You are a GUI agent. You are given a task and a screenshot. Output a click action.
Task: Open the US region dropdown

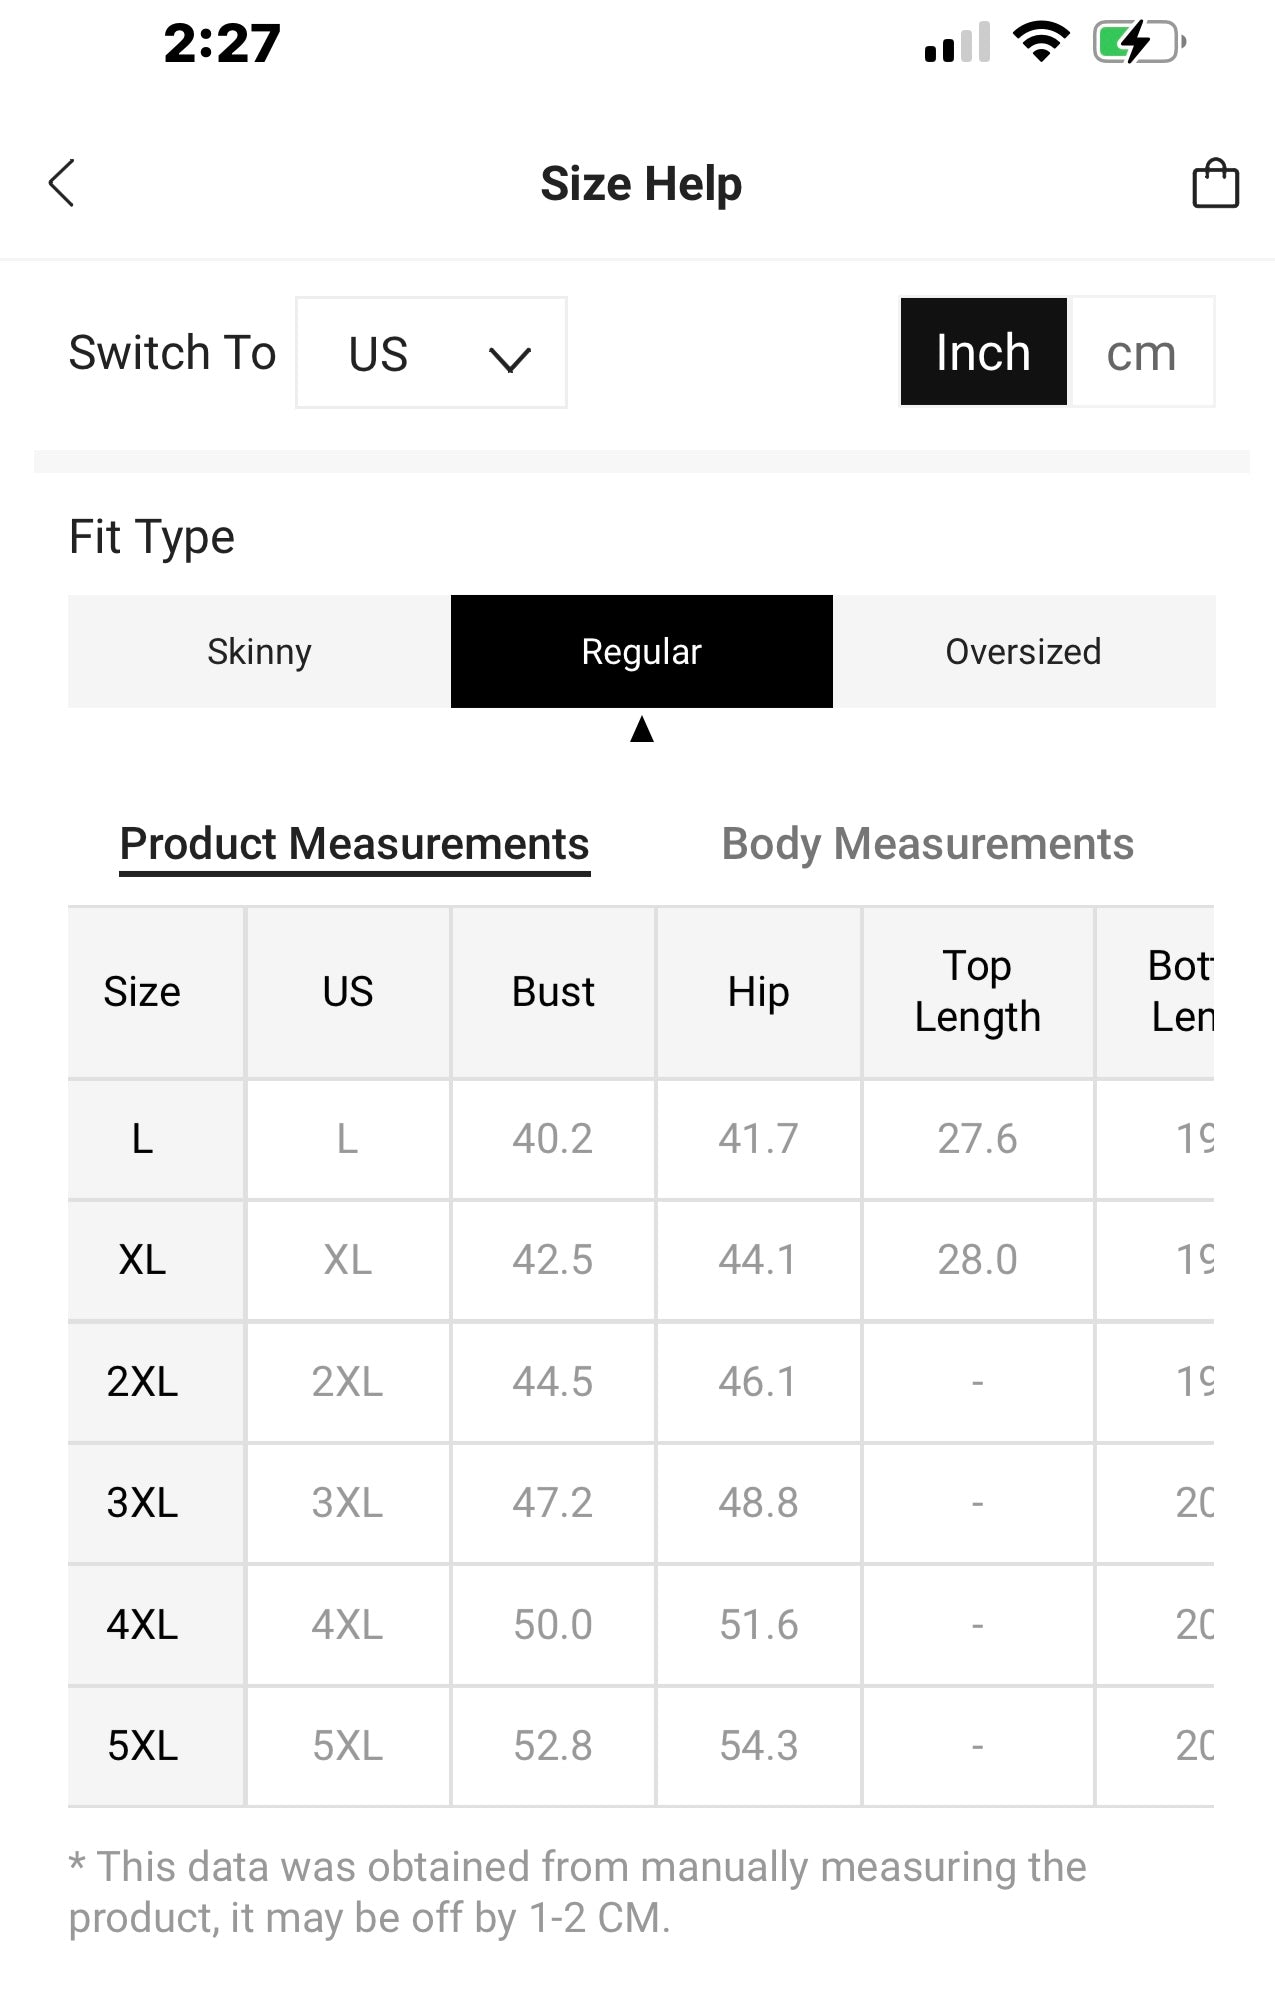(431, 353)
